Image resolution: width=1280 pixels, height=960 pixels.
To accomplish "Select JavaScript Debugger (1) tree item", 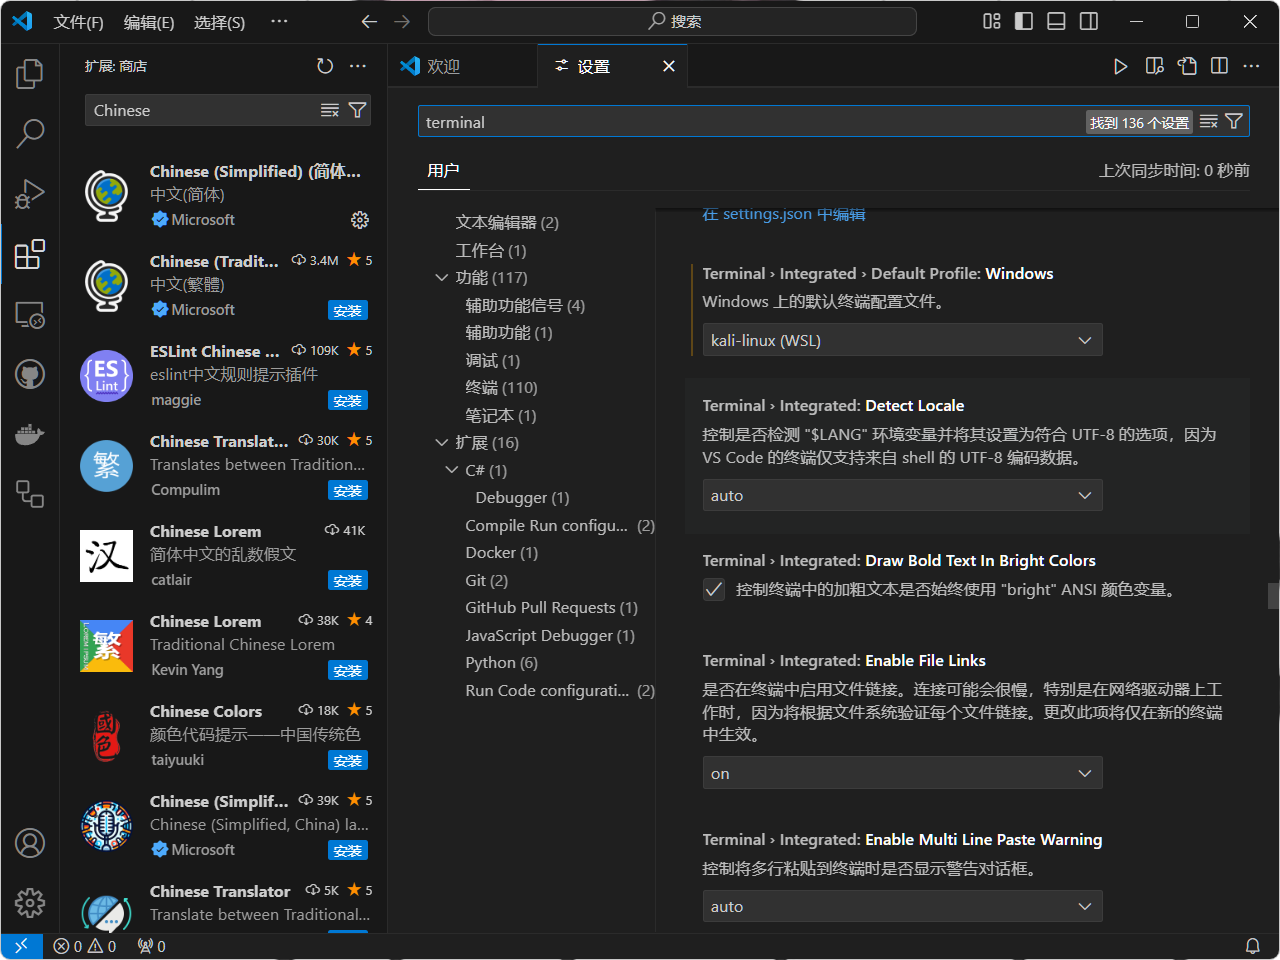I will (550, 636).
